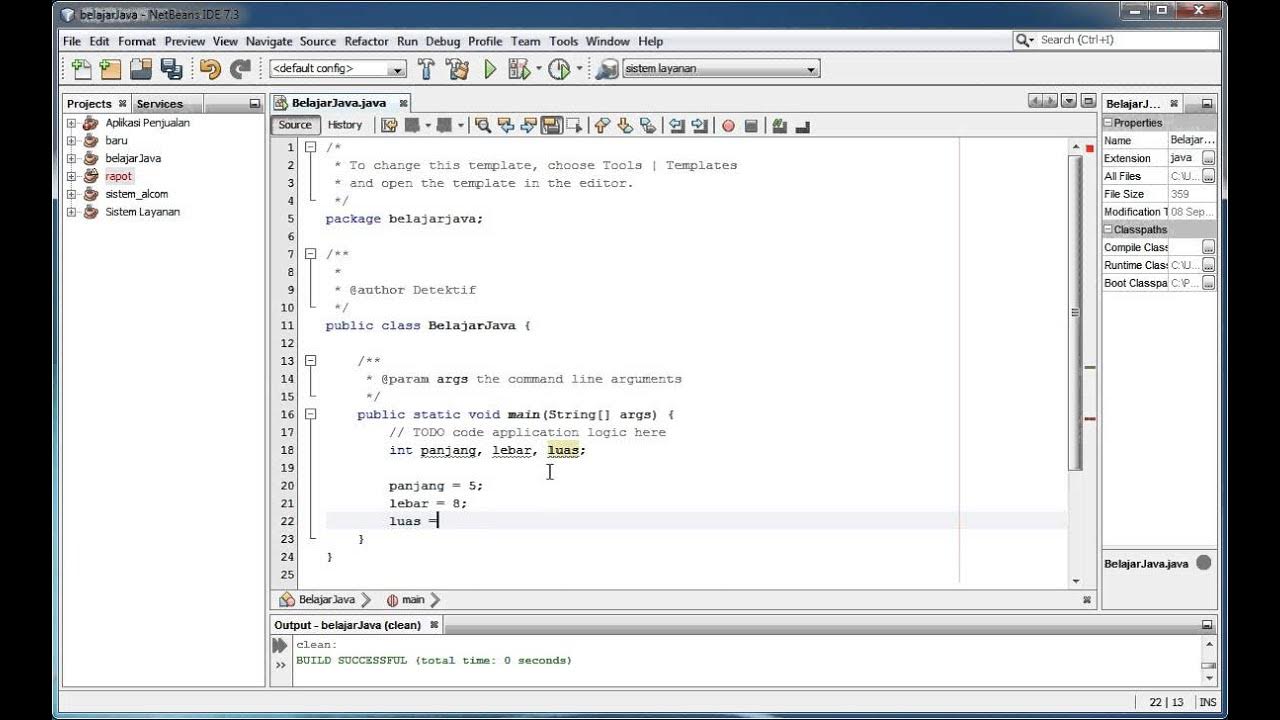This screenshot has width=1280, height=720.
Task: Click the Open Project icon
Action: [x=141, y=69]
